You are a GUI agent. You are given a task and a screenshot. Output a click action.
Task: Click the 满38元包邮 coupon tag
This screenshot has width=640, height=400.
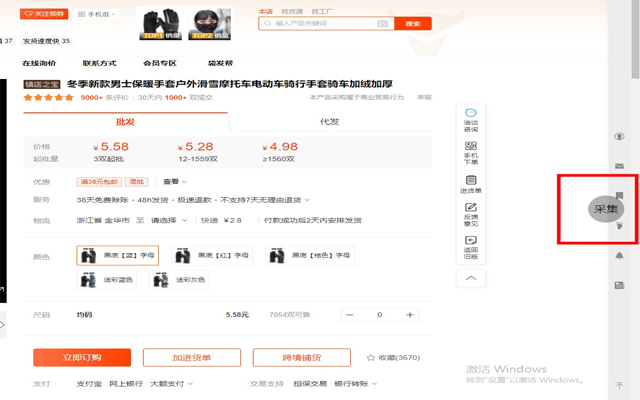[99, 182]
